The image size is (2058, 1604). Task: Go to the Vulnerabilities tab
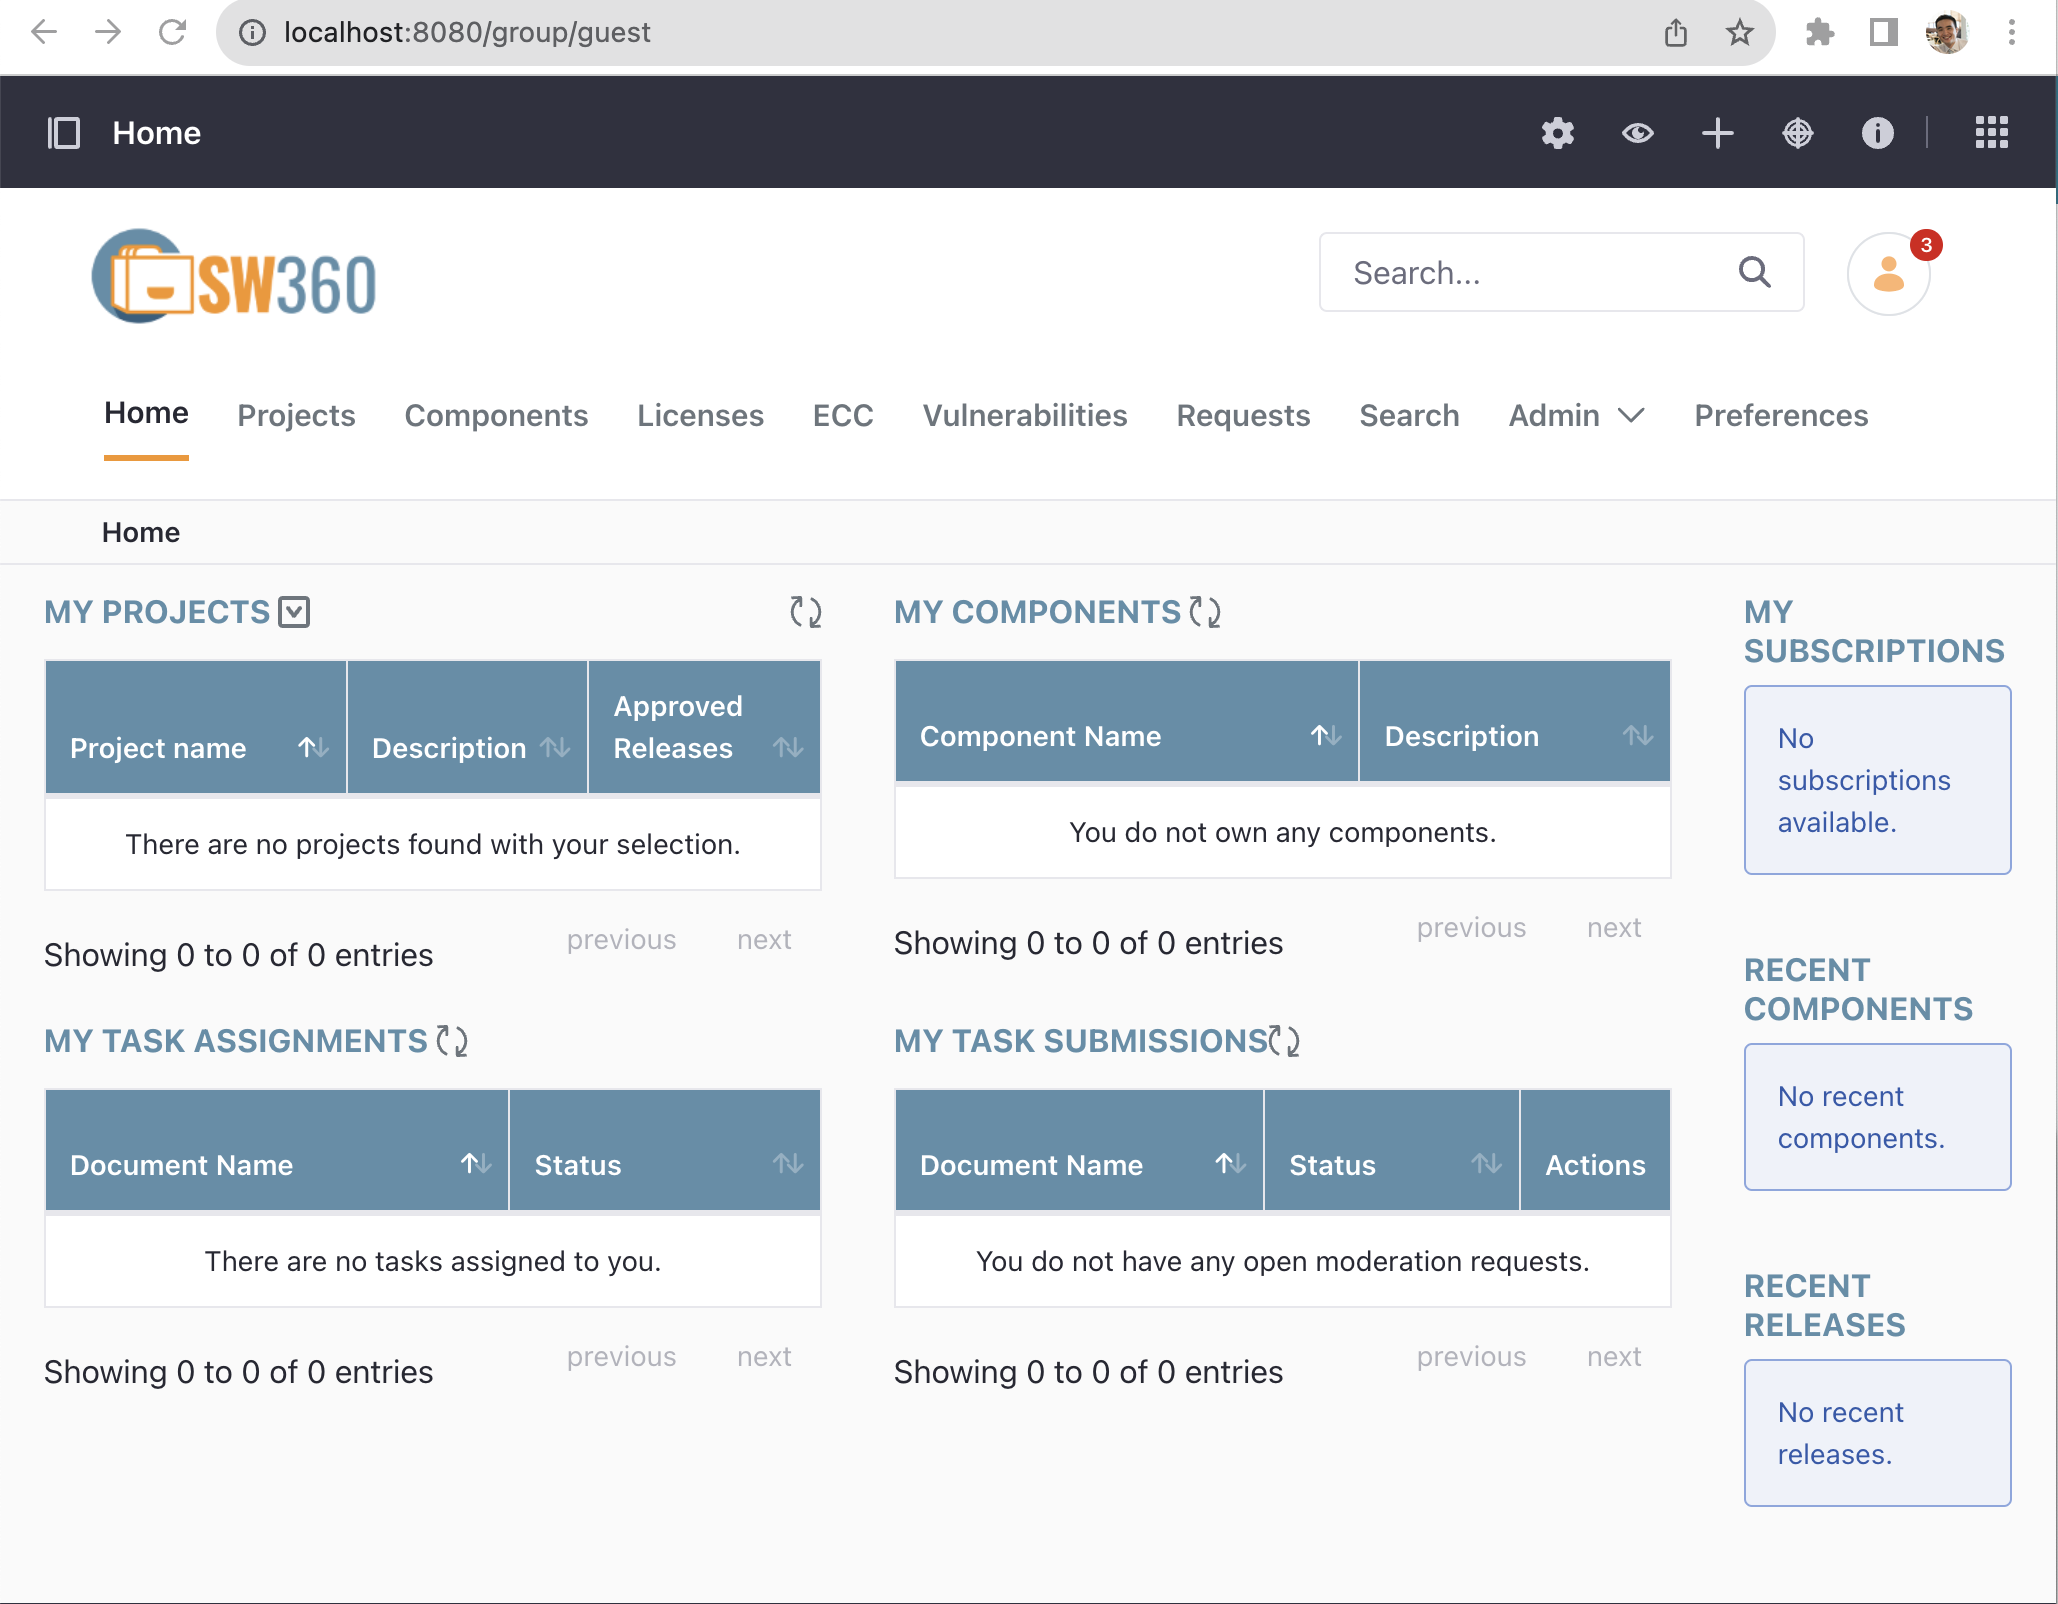pyautogui.click(x=1024, y=415)
